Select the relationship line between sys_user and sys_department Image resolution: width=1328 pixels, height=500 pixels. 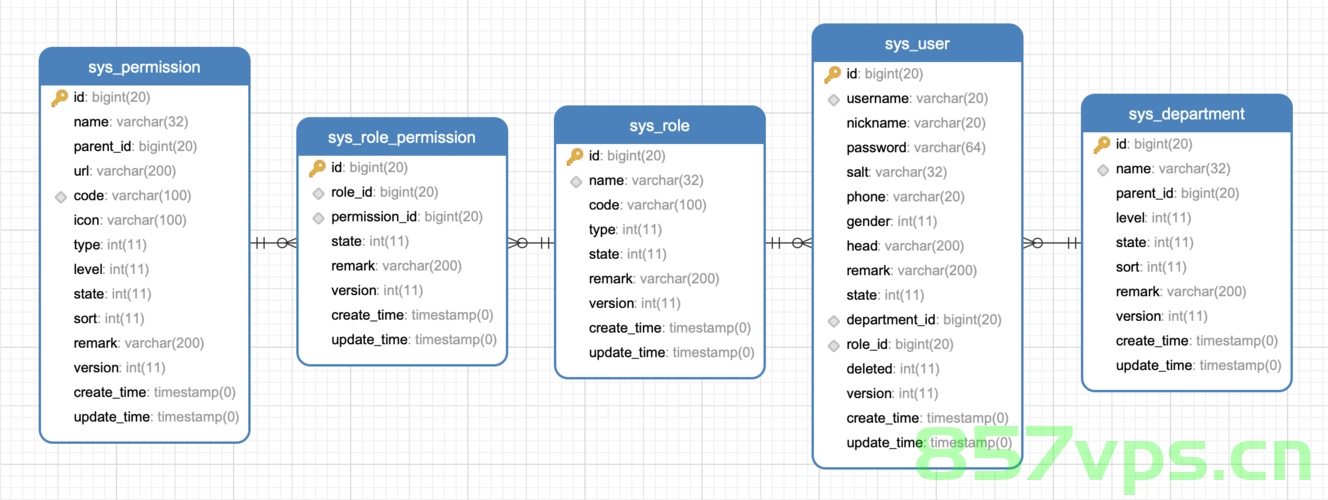click(x=1052, y=242)
